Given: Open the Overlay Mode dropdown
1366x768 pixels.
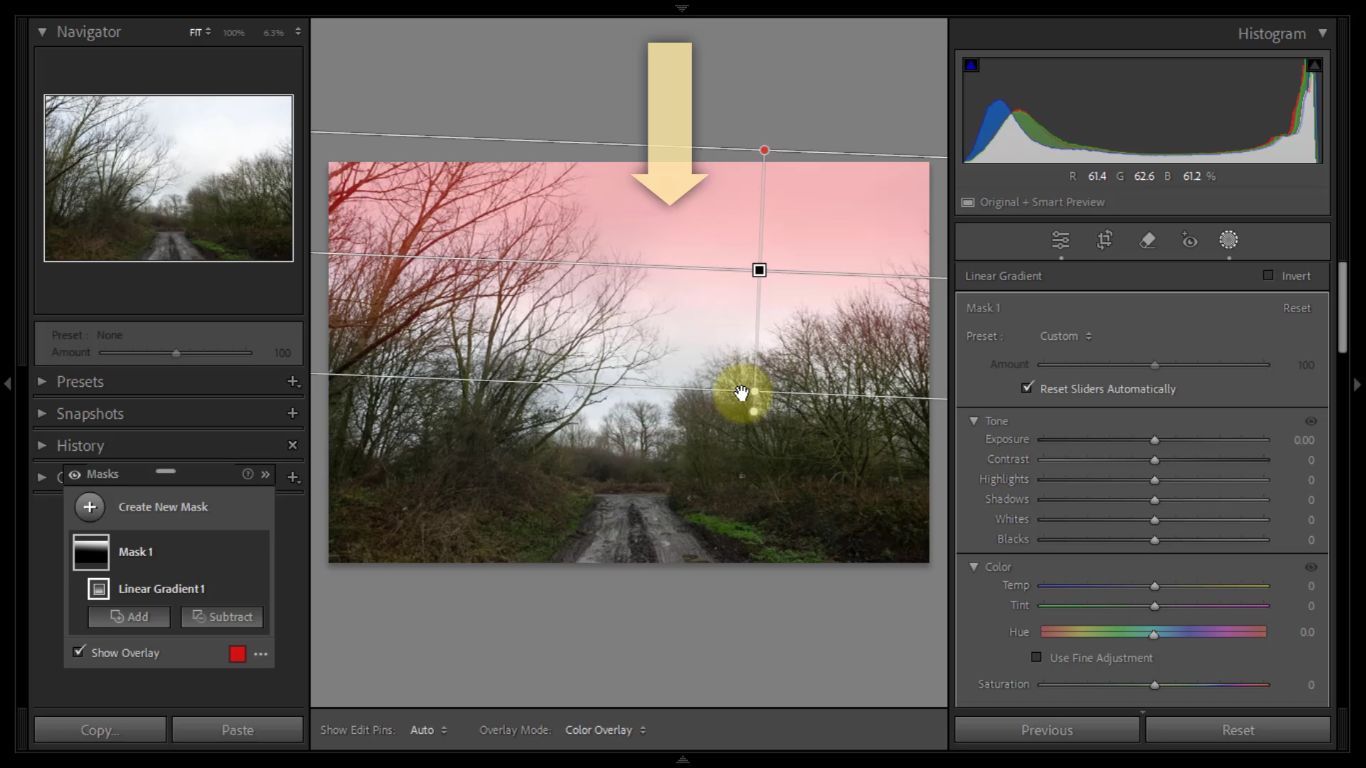Looking at the screenshot, I should pos(605,730).
